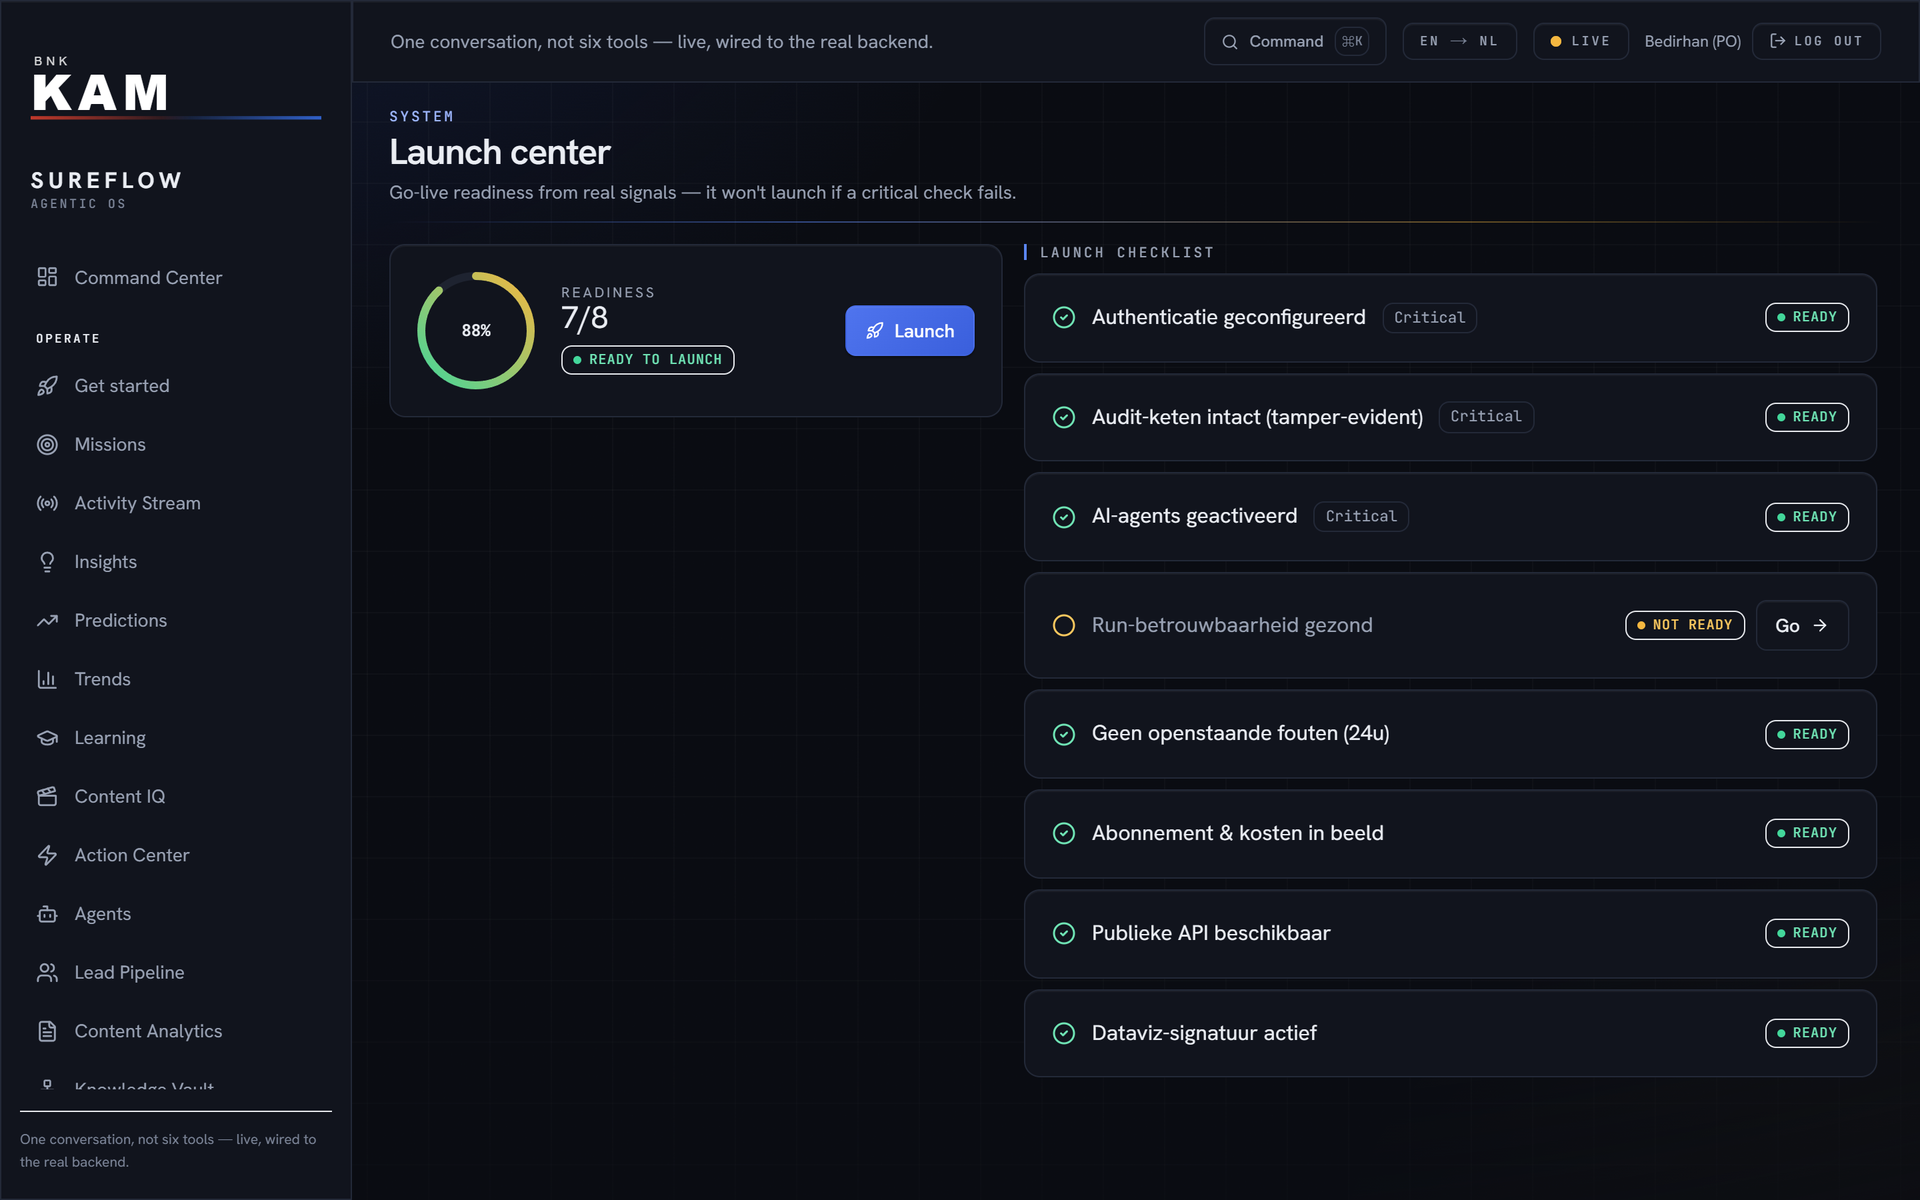The image size is (1920, 1200).
Task: Click the Predictions trend arrow icon
Action: click(x=47, y=621)
